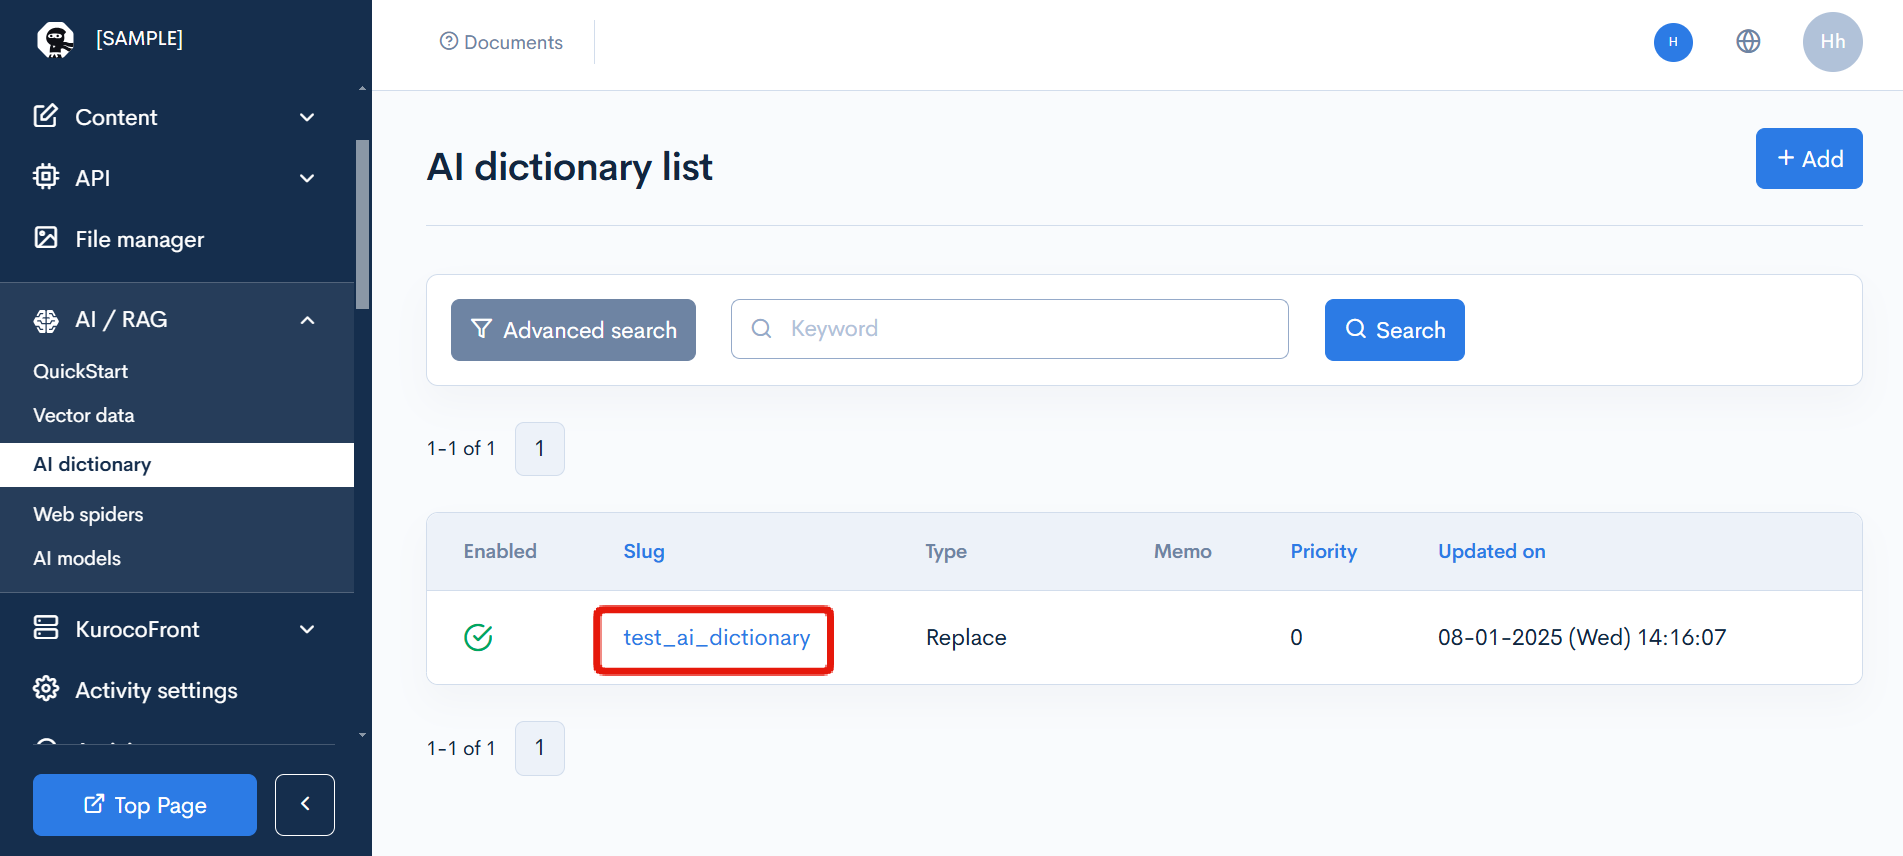This screenshot has width=1903, height=856.
Task: Open the Vector data menu item
Action: coord(84,415)
